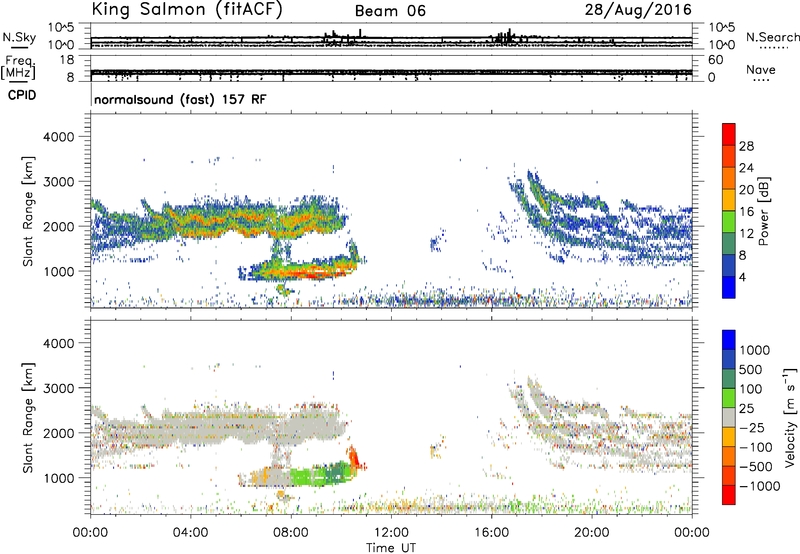Click the '100' velocity scale value
This screenshot has height=554, width=800.
pyautogui.click(x=751, y=389)
